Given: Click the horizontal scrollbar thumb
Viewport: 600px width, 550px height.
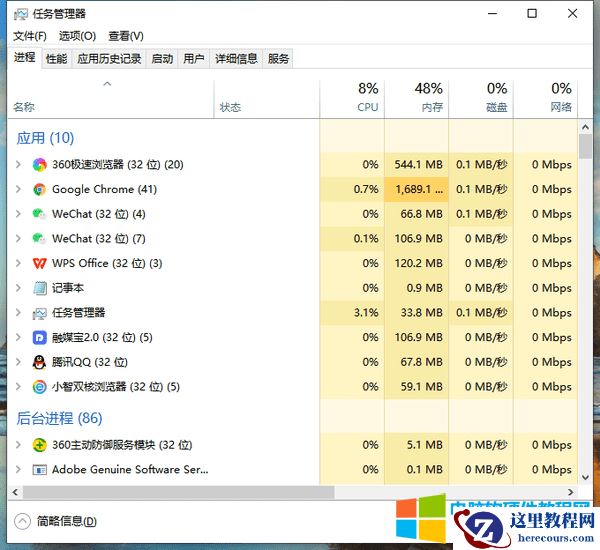Looking at the screenshot, I should pos(178,492).
